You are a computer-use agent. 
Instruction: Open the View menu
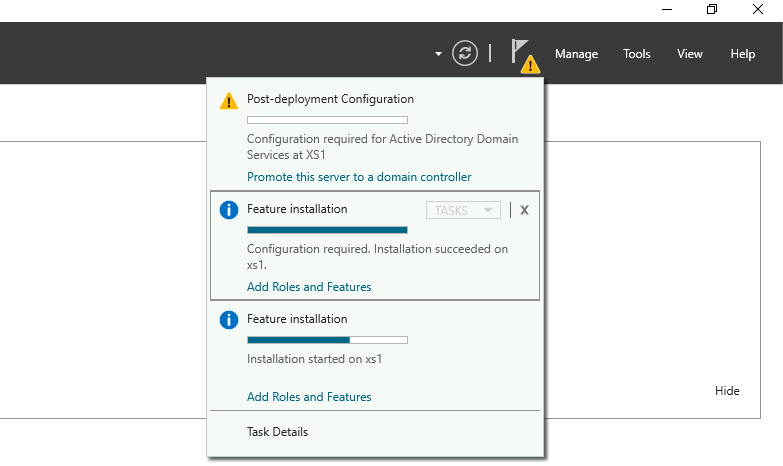pyautogui.click(x=690, y=54)
